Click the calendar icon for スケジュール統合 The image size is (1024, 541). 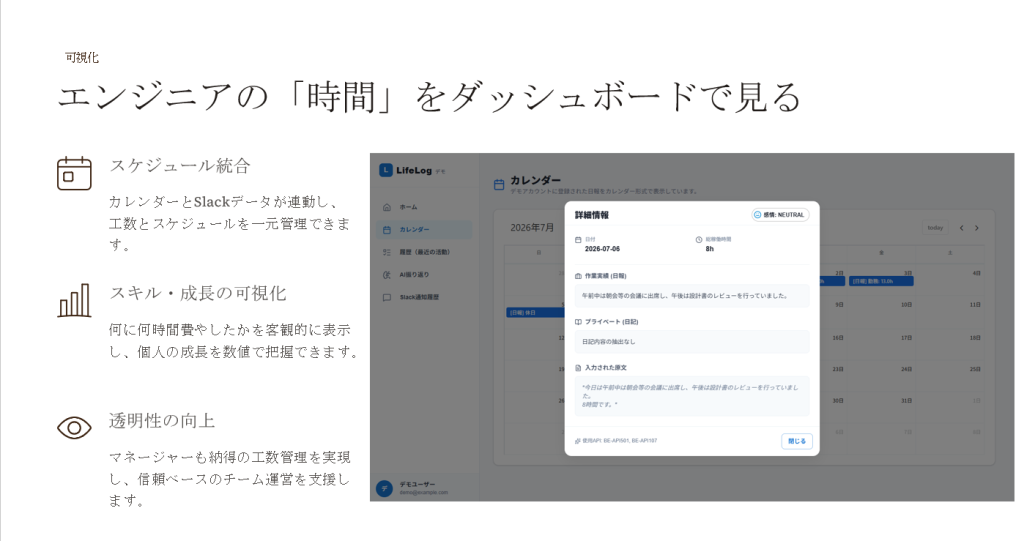point(74,173)
